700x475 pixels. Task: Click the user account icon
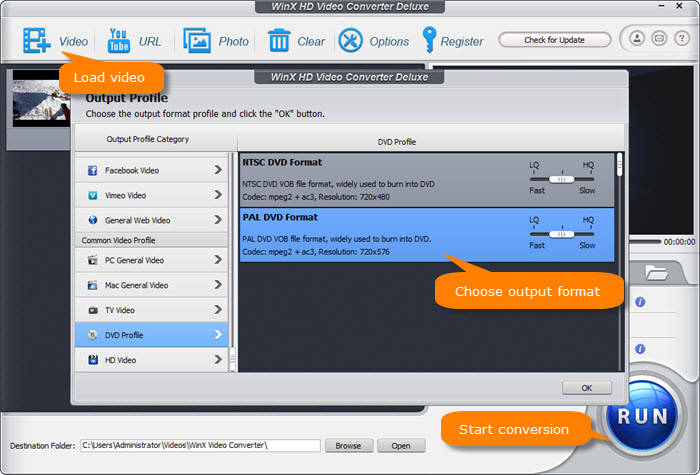pos(637,38)
